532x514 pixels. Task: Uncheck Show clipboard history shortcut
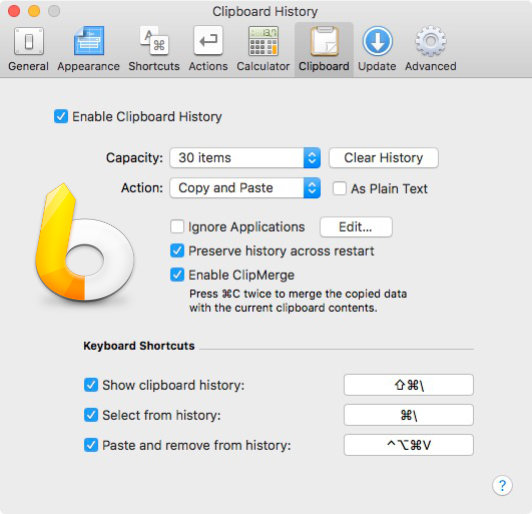coord(91,385)
